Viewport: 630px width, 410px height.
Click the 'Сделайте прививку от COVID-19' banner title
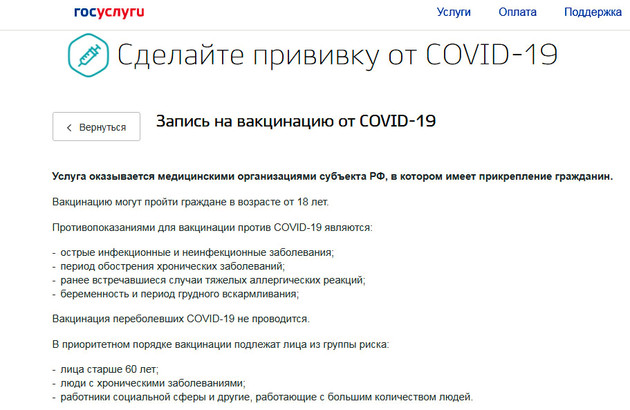point(336,56)
